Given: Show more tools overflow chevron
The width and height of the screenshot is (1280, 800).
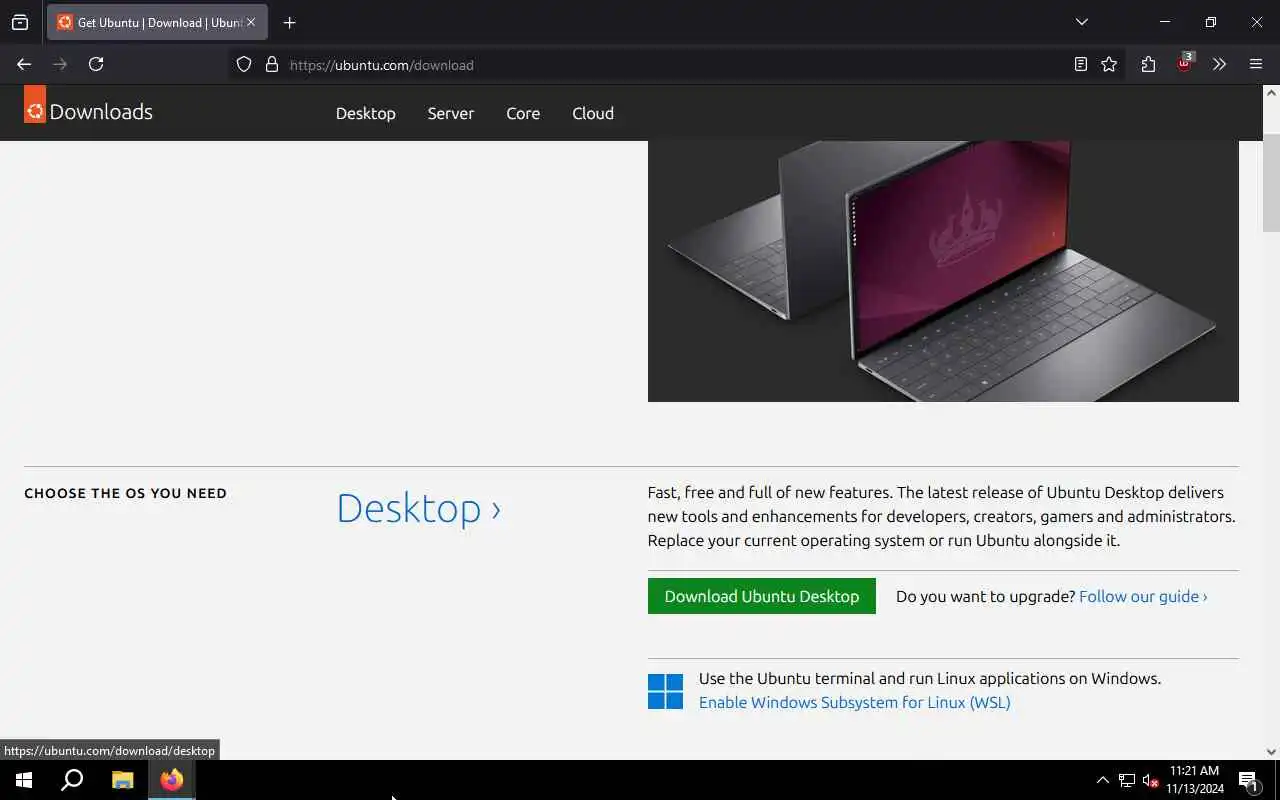Looking at the screenshot, I should pos(1219,64).
